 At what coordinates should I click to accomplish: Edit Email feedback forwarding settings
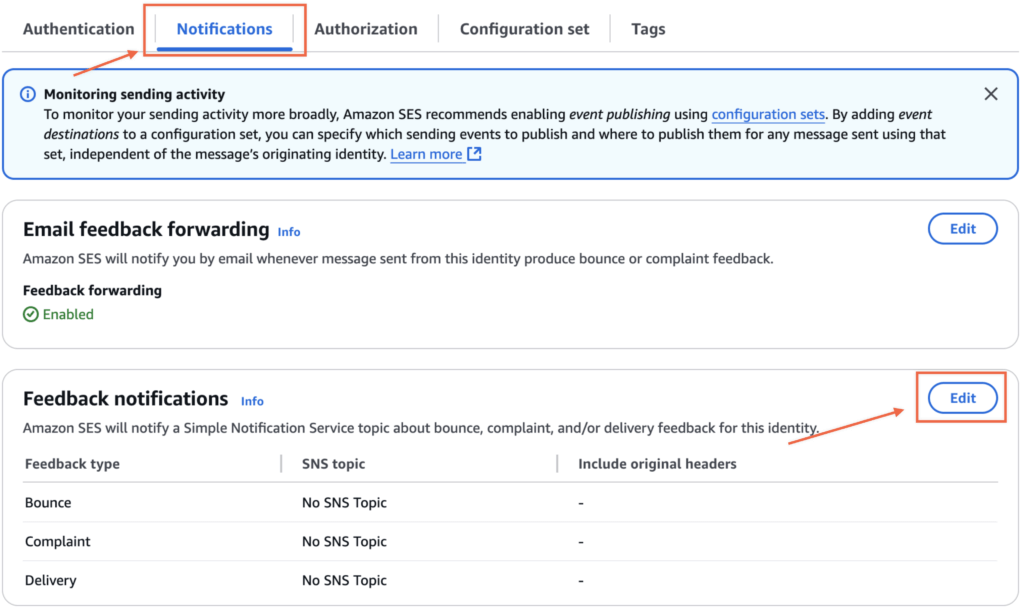click(x=962, y=229)
